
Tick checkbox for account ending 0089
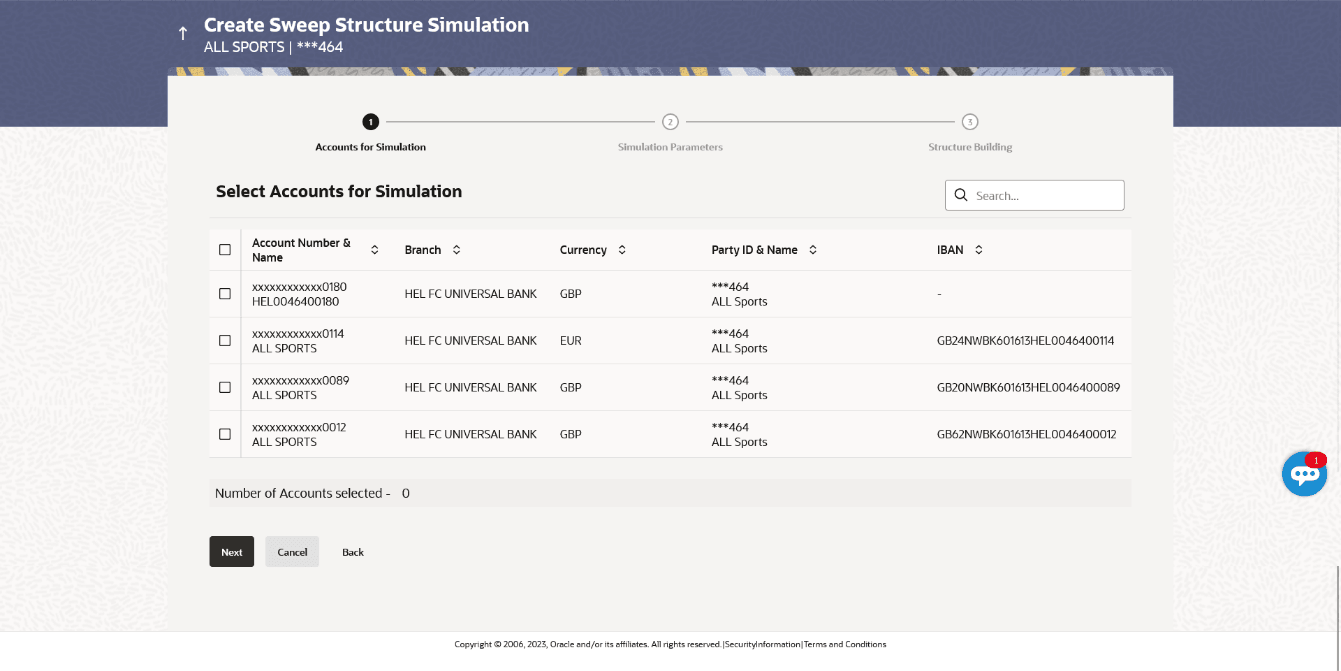[225, 387]
